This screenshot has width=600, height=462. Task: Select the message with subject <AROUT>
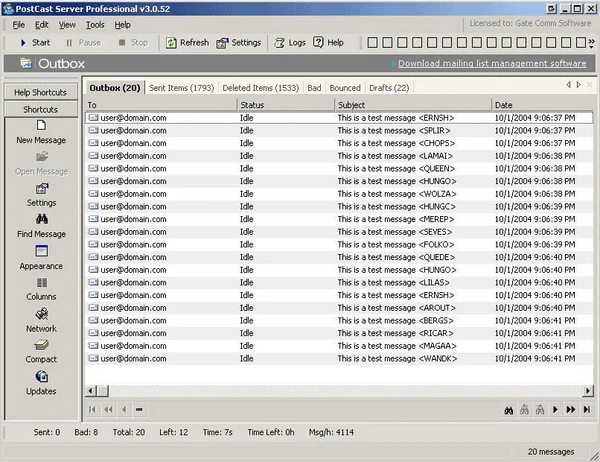(339, 308)
